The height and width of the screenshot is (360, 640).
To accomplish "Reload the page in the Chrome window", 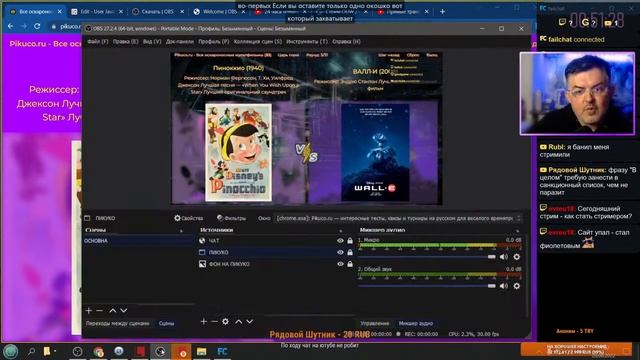I will coord(37,26).
